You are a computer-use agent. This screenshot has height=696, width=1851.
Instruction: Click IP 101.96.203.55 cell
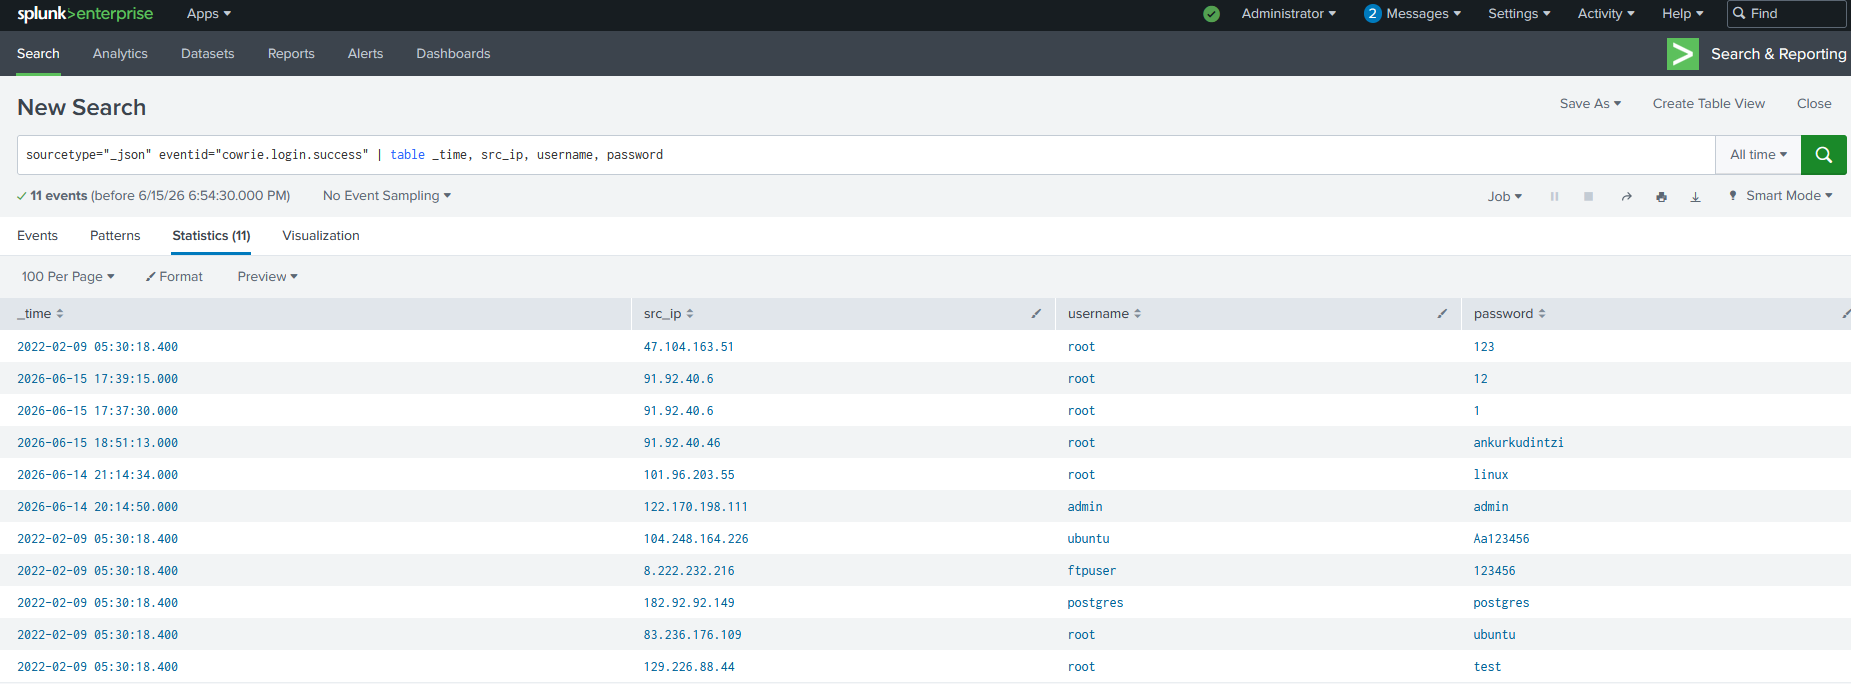click(x=689, y=475)
